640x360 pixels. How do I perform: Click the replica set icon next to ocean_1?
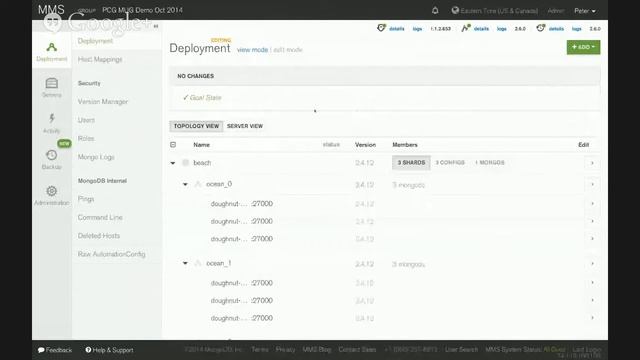coord(198,264)
